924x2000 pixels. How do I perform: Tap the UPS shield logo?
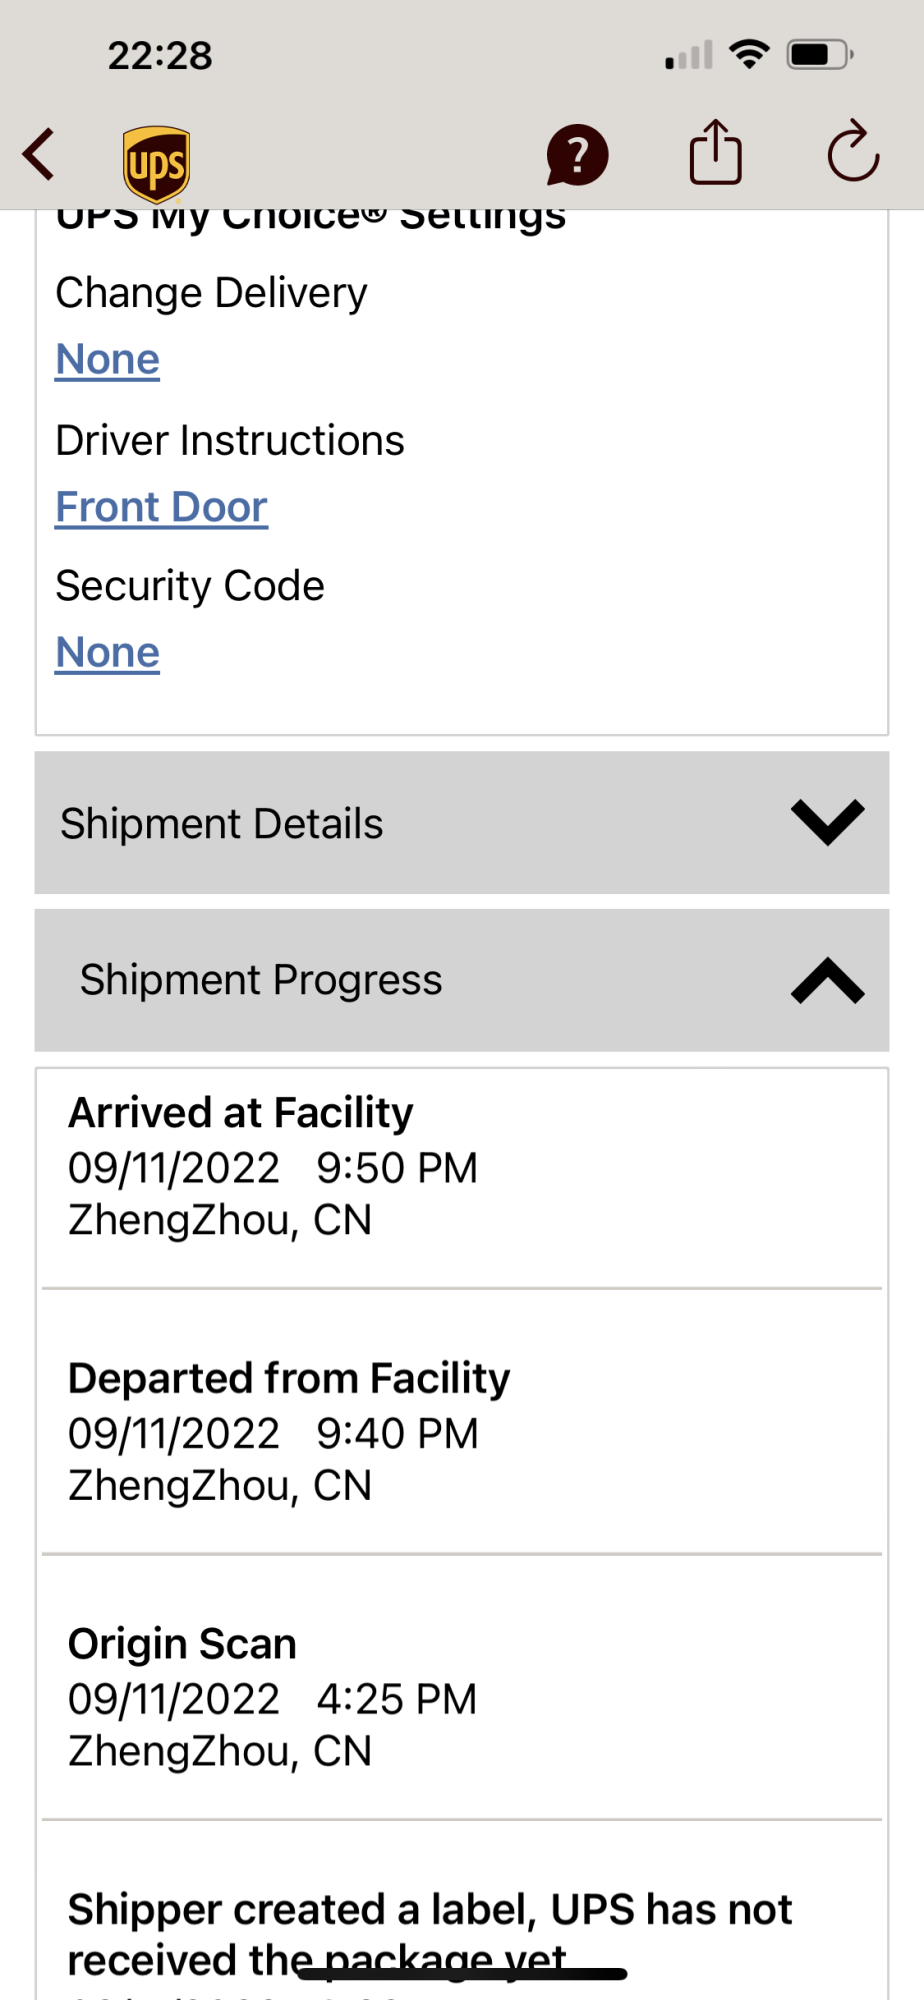157,163
